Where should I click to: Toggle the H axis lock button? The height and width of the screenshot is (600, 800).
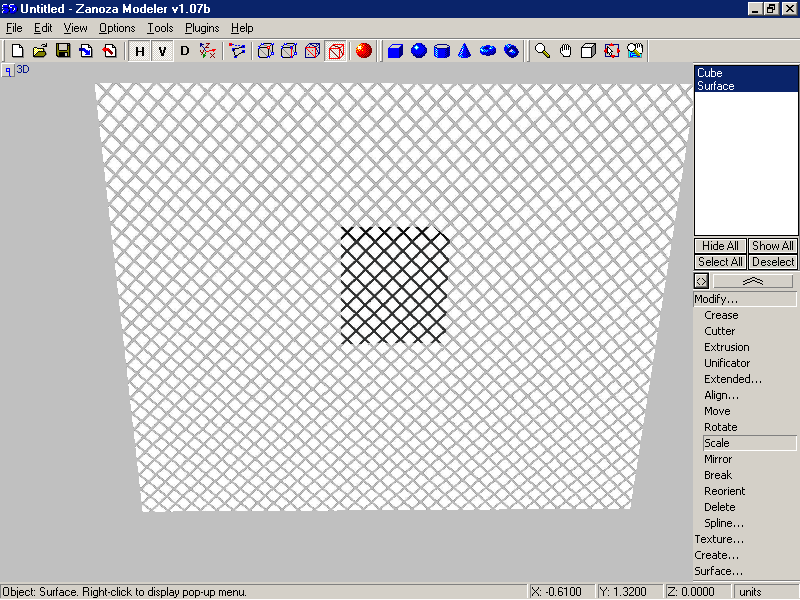click(139, 51)
